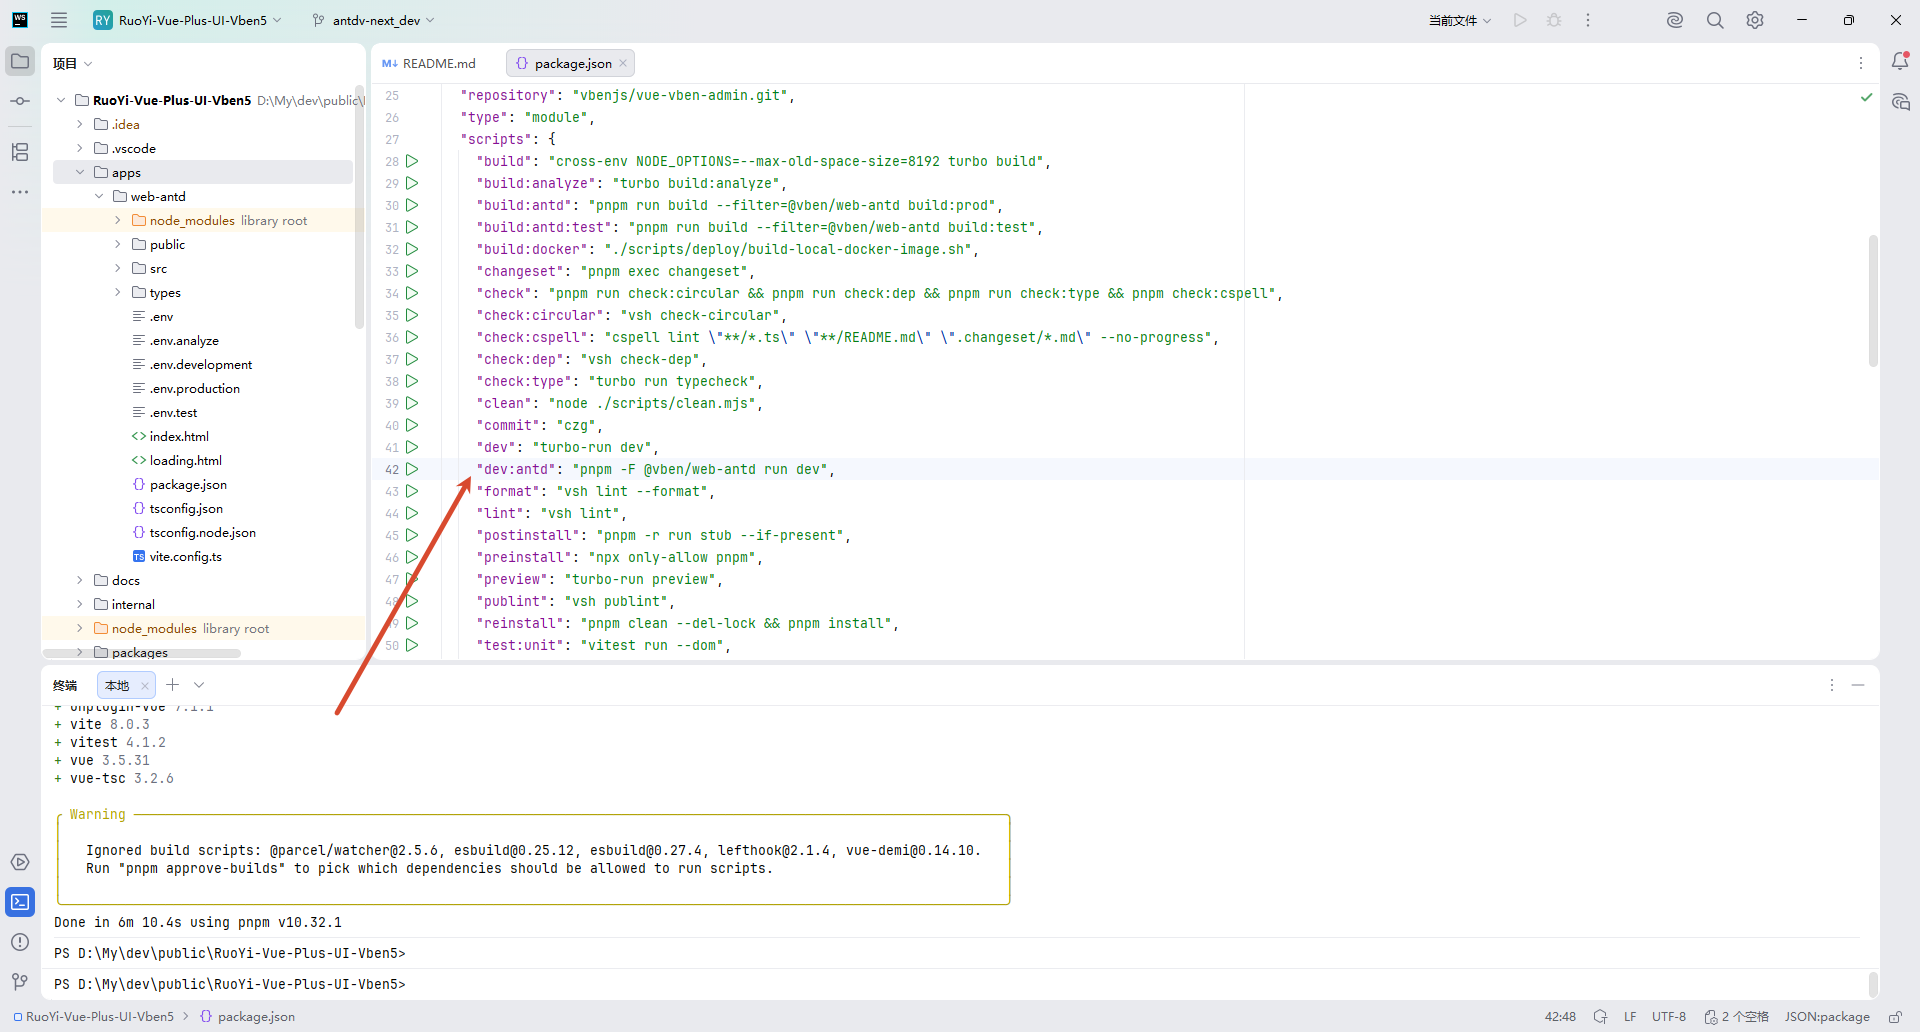The image size is (1920, 1032).
Task: Click the Terminal tool window icon
Action: [20, 902]
